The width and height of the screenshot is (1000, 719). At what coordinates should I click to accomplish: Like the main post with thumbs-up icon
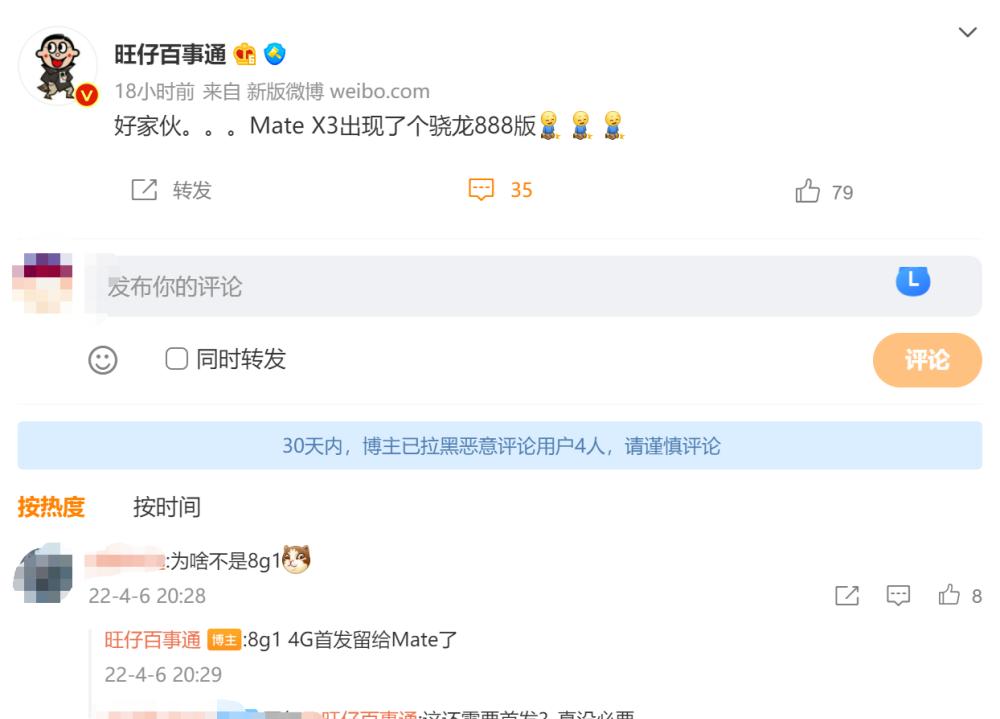pyautogui.click(x=807, y=190)
